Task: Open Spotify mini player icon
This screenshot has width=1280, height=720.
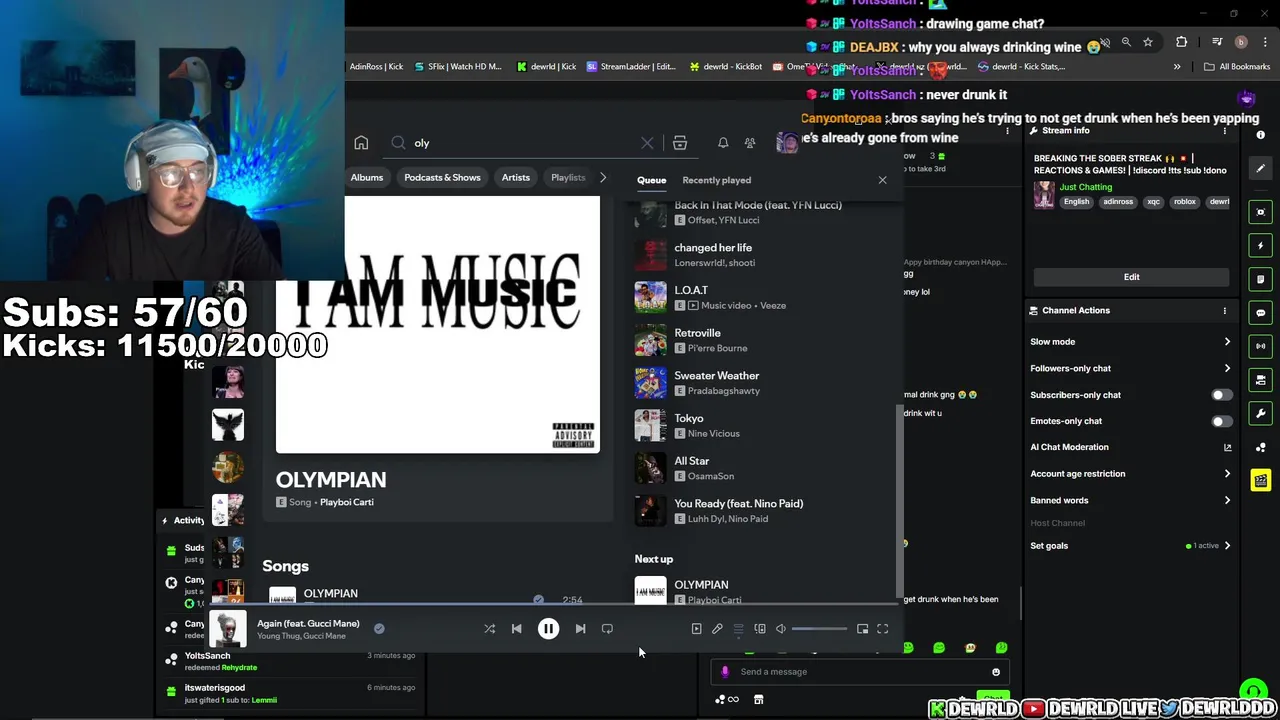Action: coord(862,629)
